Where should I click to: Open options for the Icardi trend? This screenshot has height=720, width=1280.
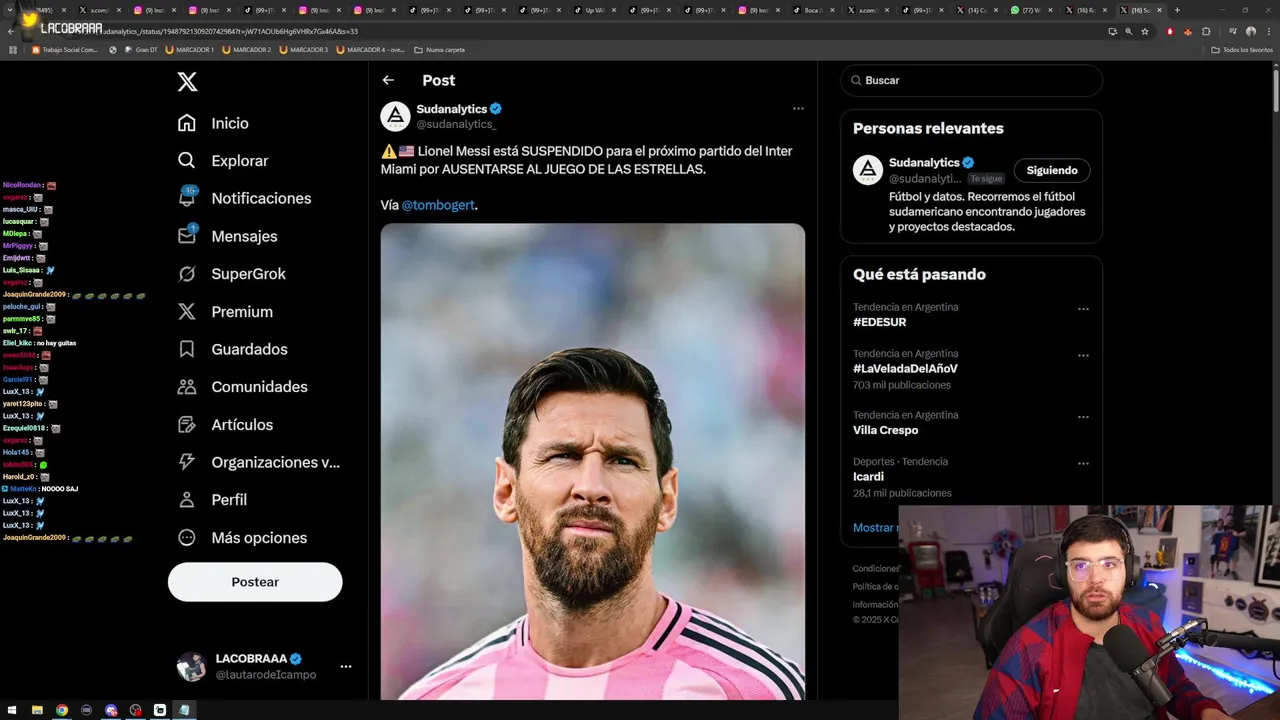1083,463
